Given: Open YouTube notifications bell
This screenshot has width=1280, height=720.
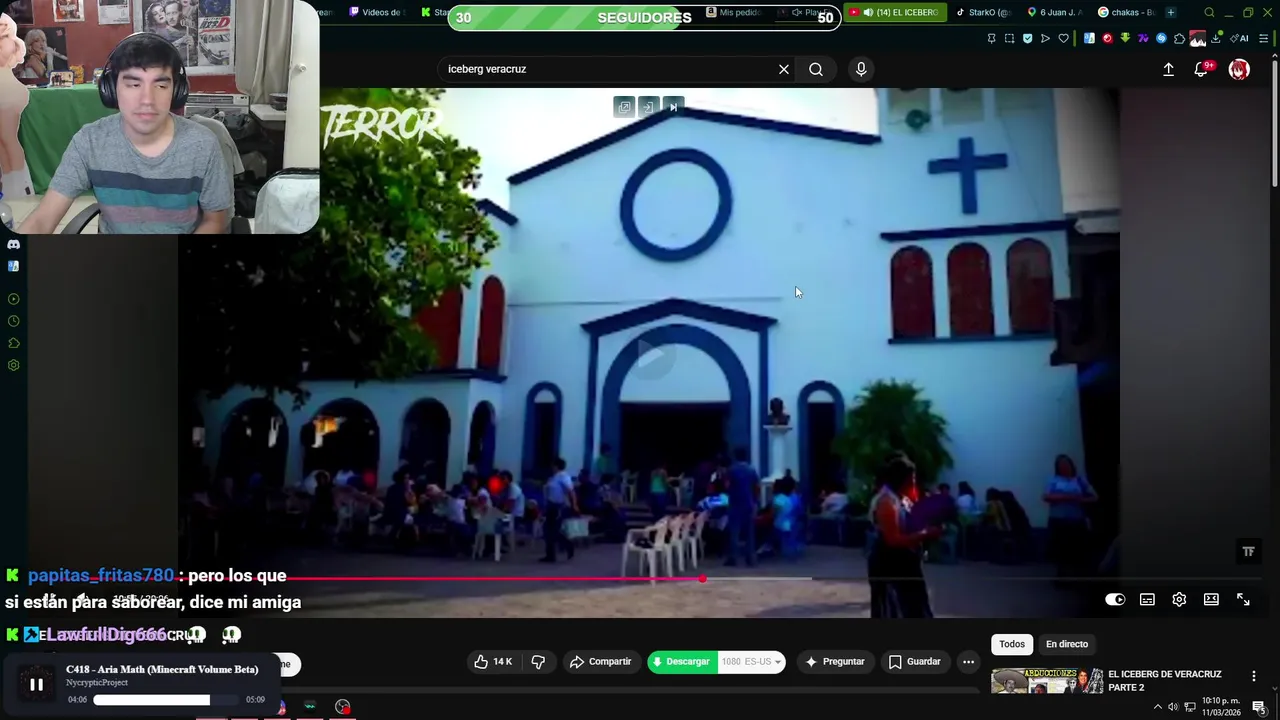Looking at the screenshot, I should 1201,69.
